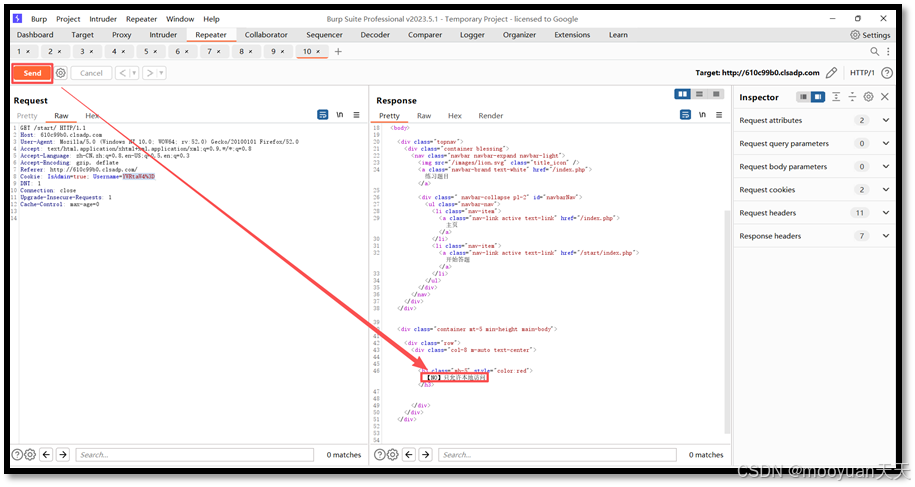Select top-bottom layout view
This screenshot has height=487, width=915.
point(699,94)
